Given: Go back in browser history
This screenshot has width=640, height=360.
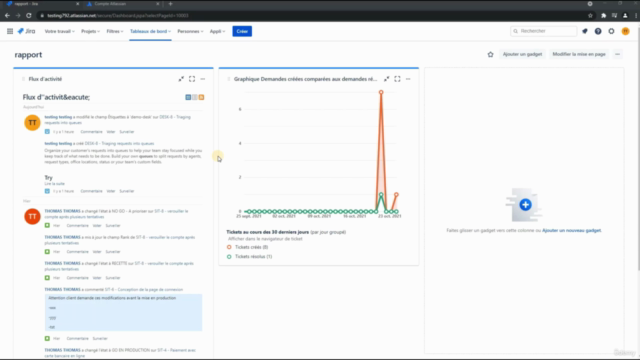Looking at the screenshot, I should click(x=7, y=16).
